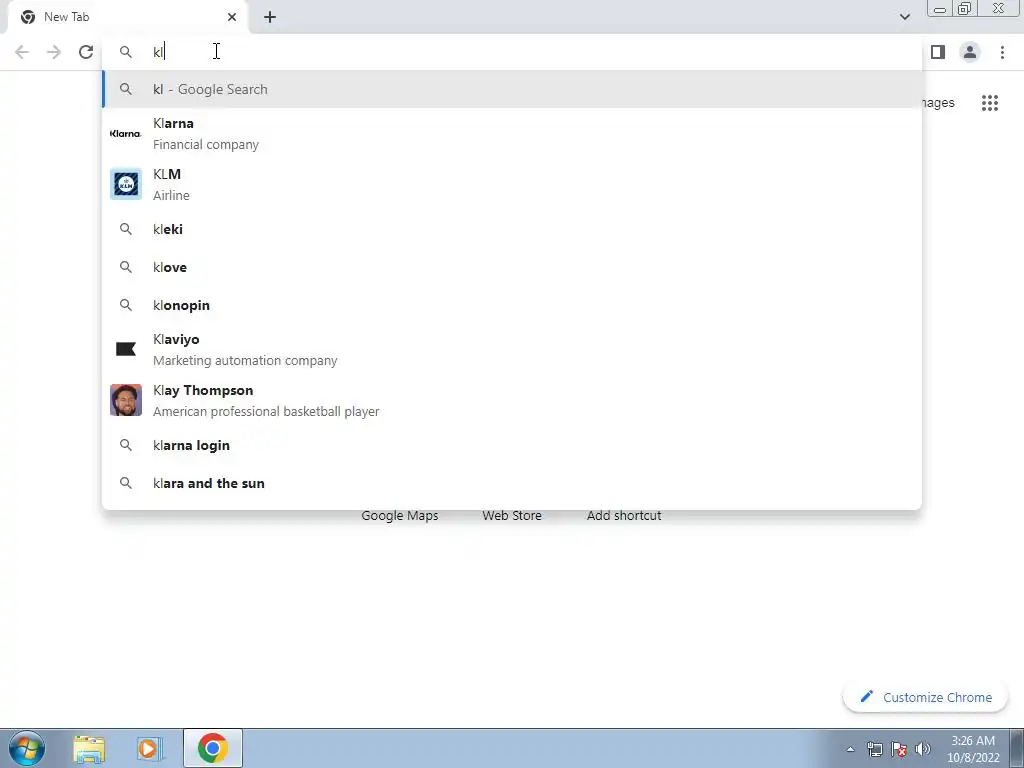
Task: Select the kleki suggestion
Action: 512,229
